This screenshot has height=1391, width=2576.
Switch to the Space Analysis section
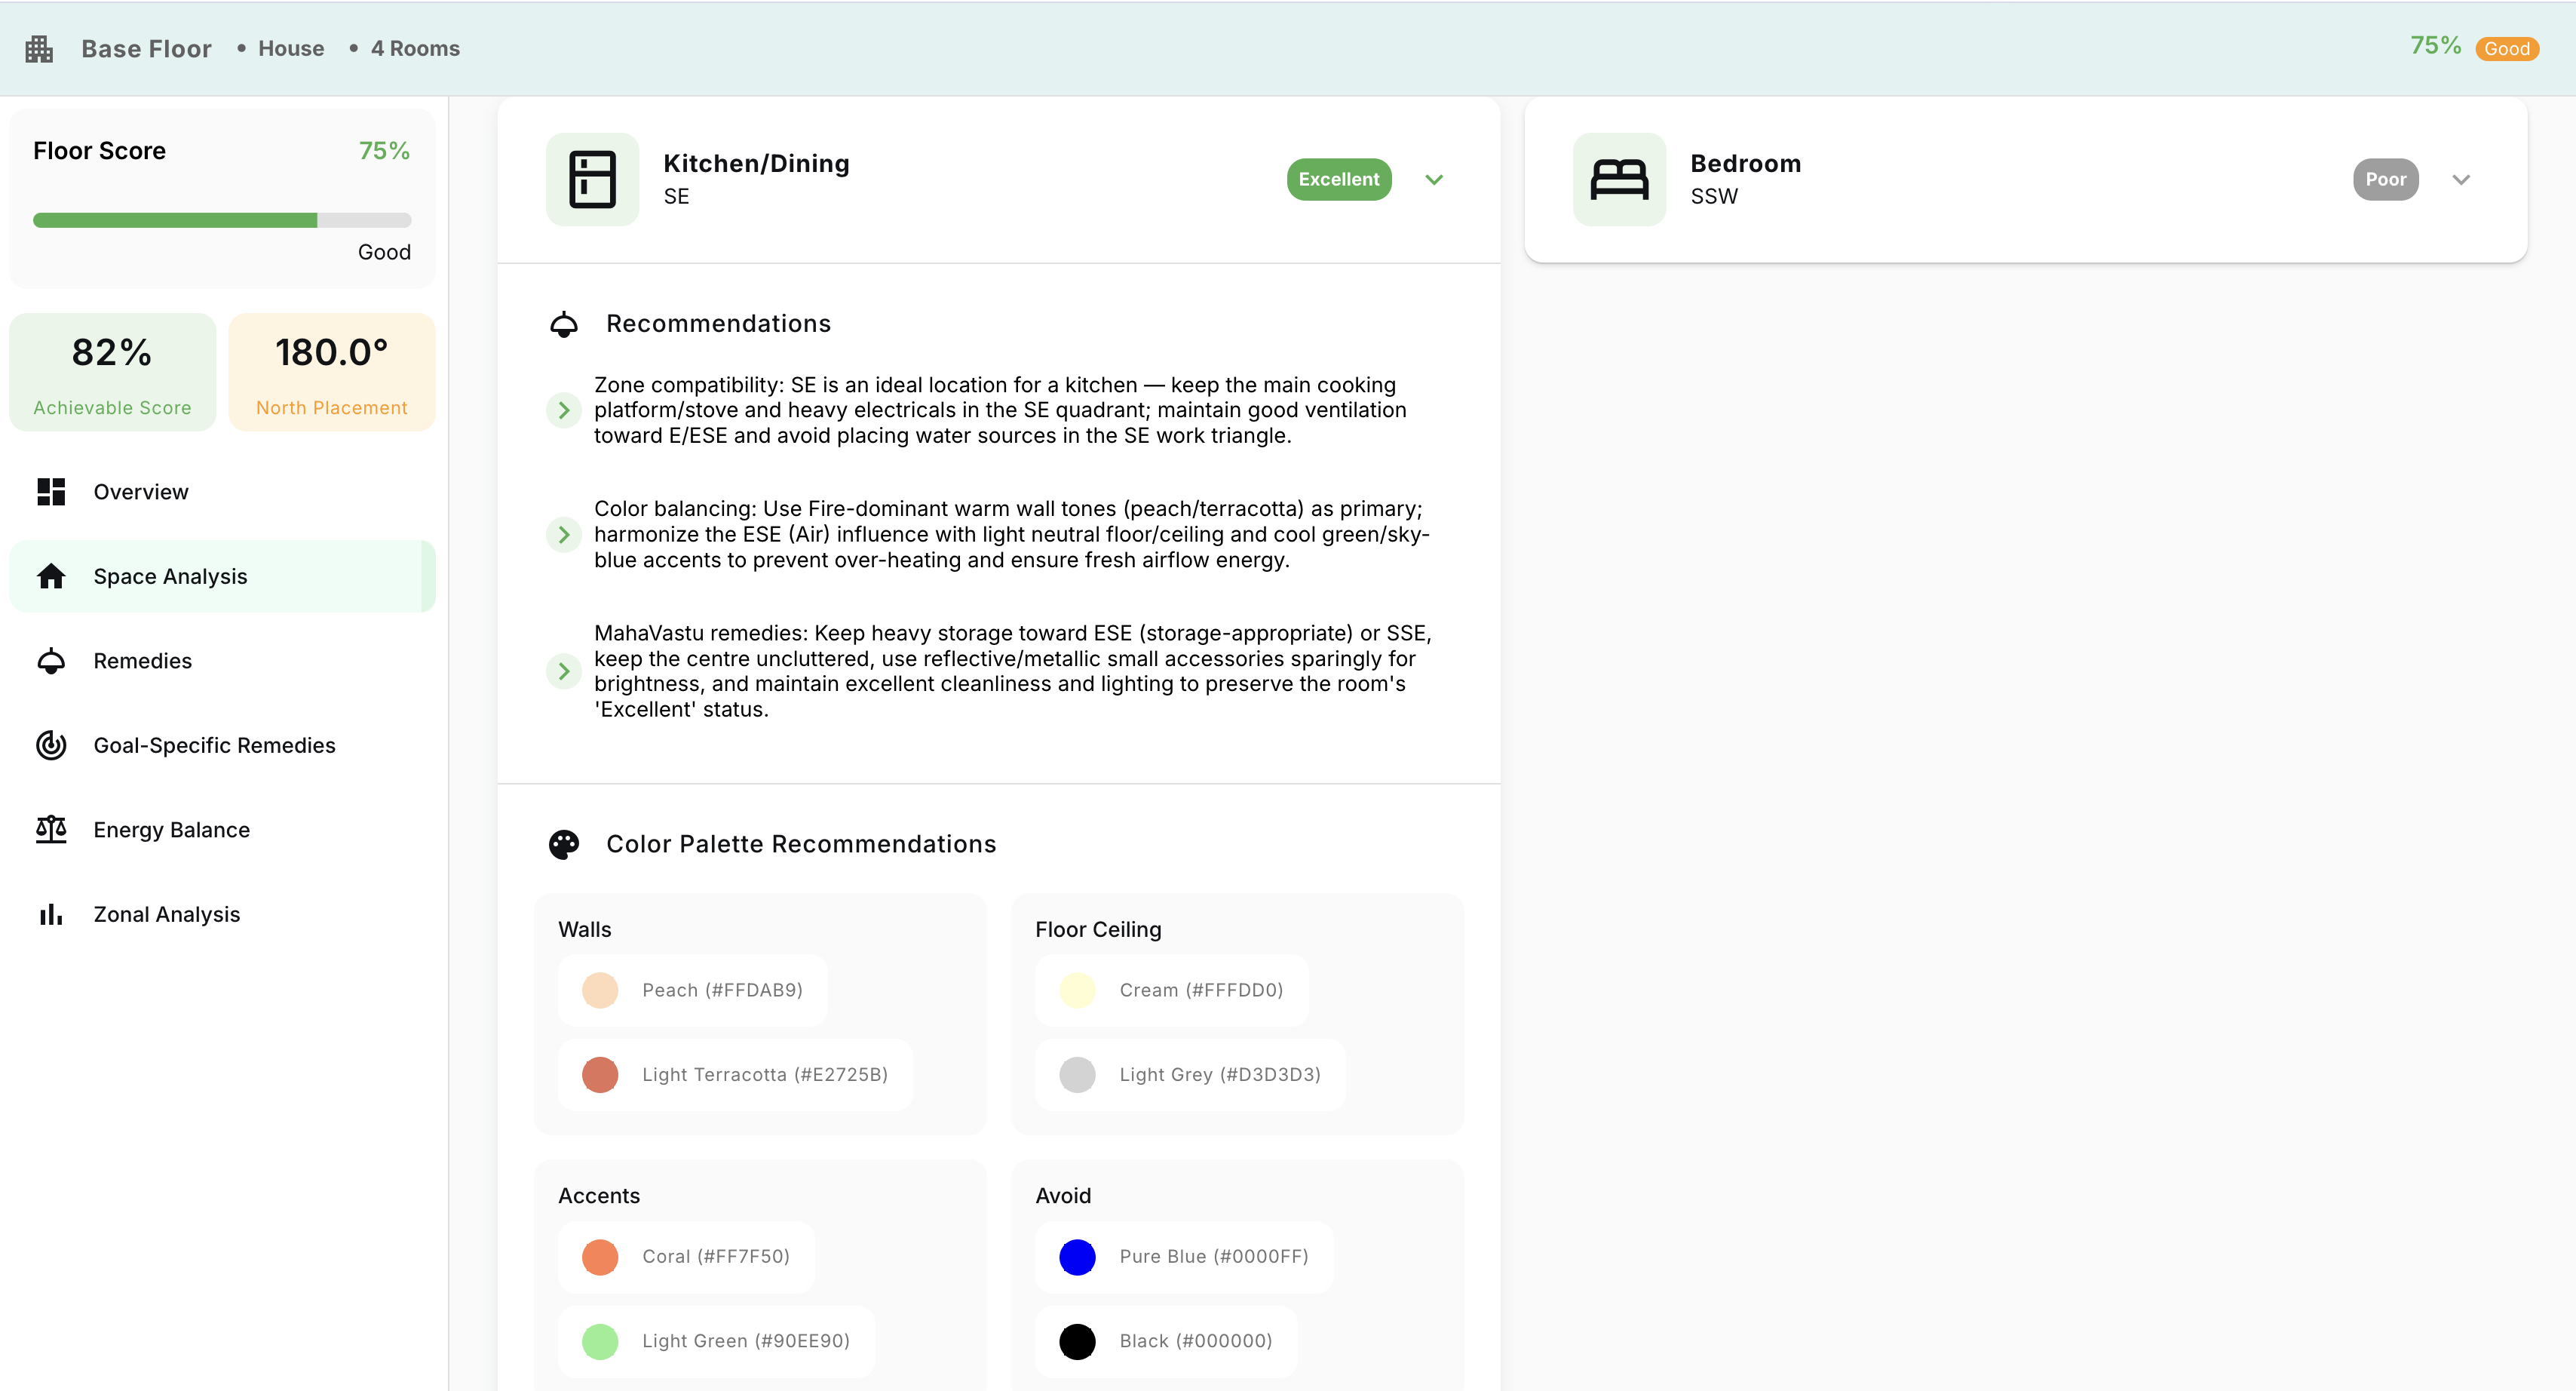(x=170, y=576)
